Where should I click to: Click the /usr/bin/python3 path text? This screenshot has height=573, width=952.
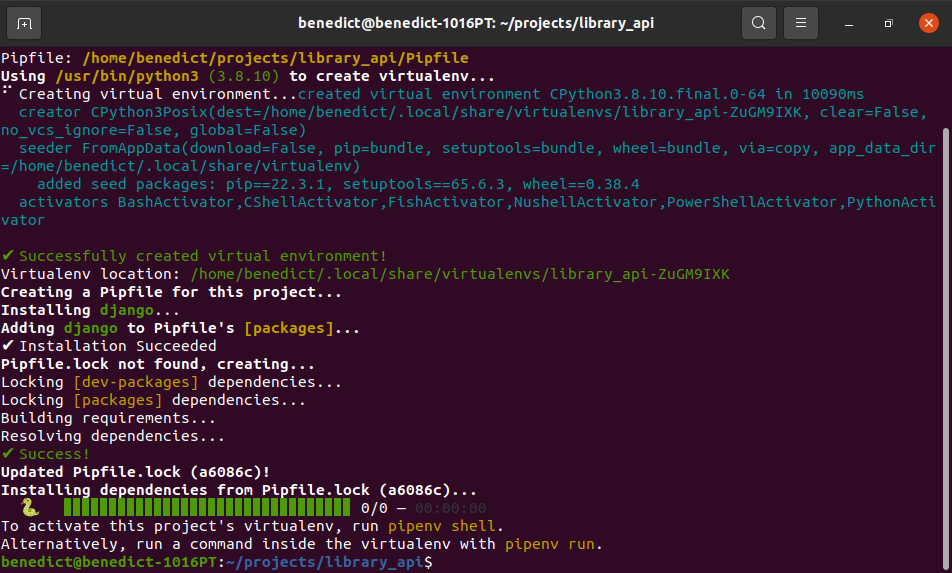click(x=127, y=76)
